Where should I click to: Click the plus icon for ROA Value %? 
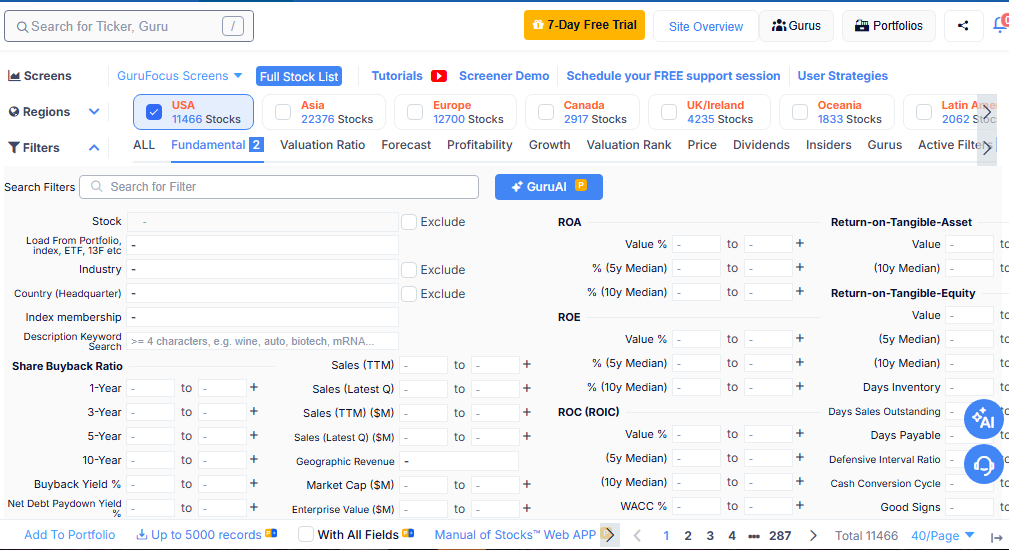(x=800, y=243)
